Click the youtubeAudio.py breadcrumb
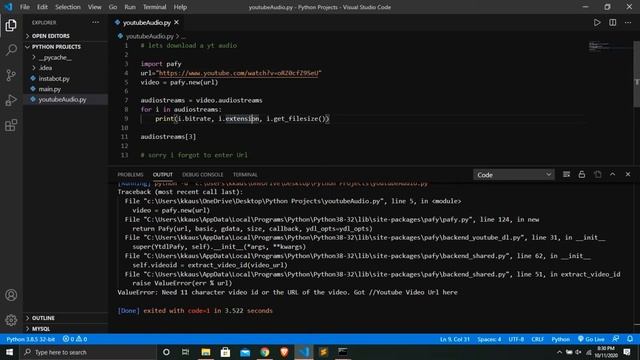The width and height of the screenshot is (640, 360). pos(149,36)
